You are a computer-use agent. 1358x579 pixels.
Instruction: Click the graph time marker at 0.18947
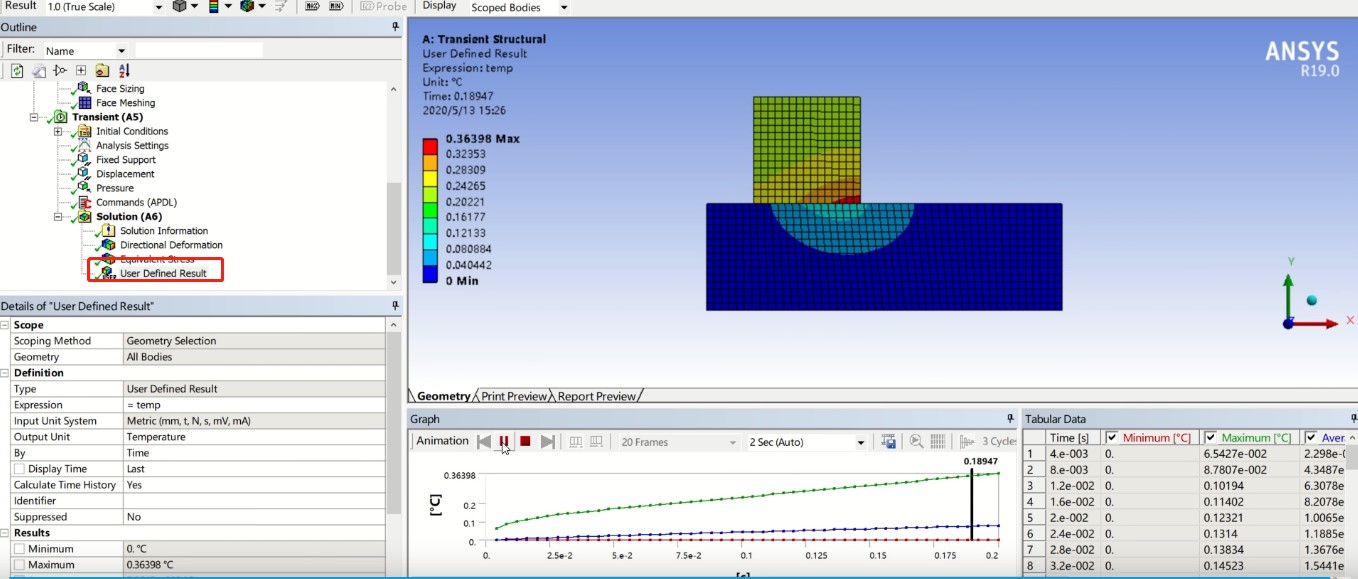click(972, 506)
